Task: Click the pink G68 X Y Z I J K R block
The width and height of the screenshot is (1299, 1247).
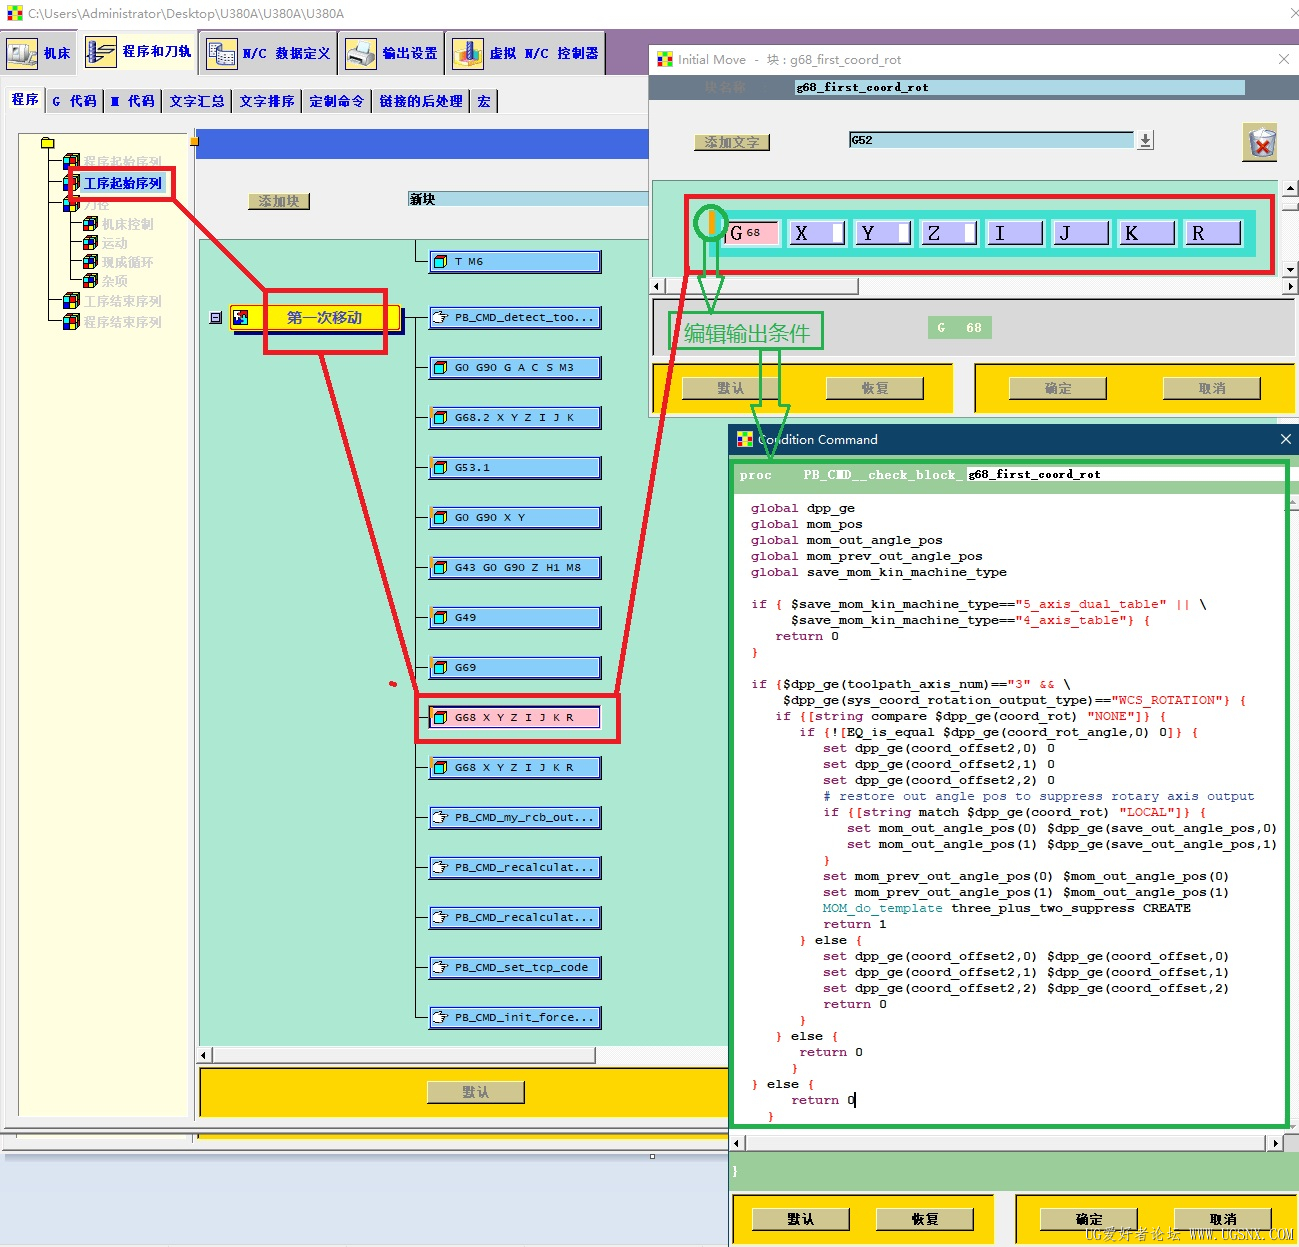Action: pyautogui.click(x=515, y=718)
